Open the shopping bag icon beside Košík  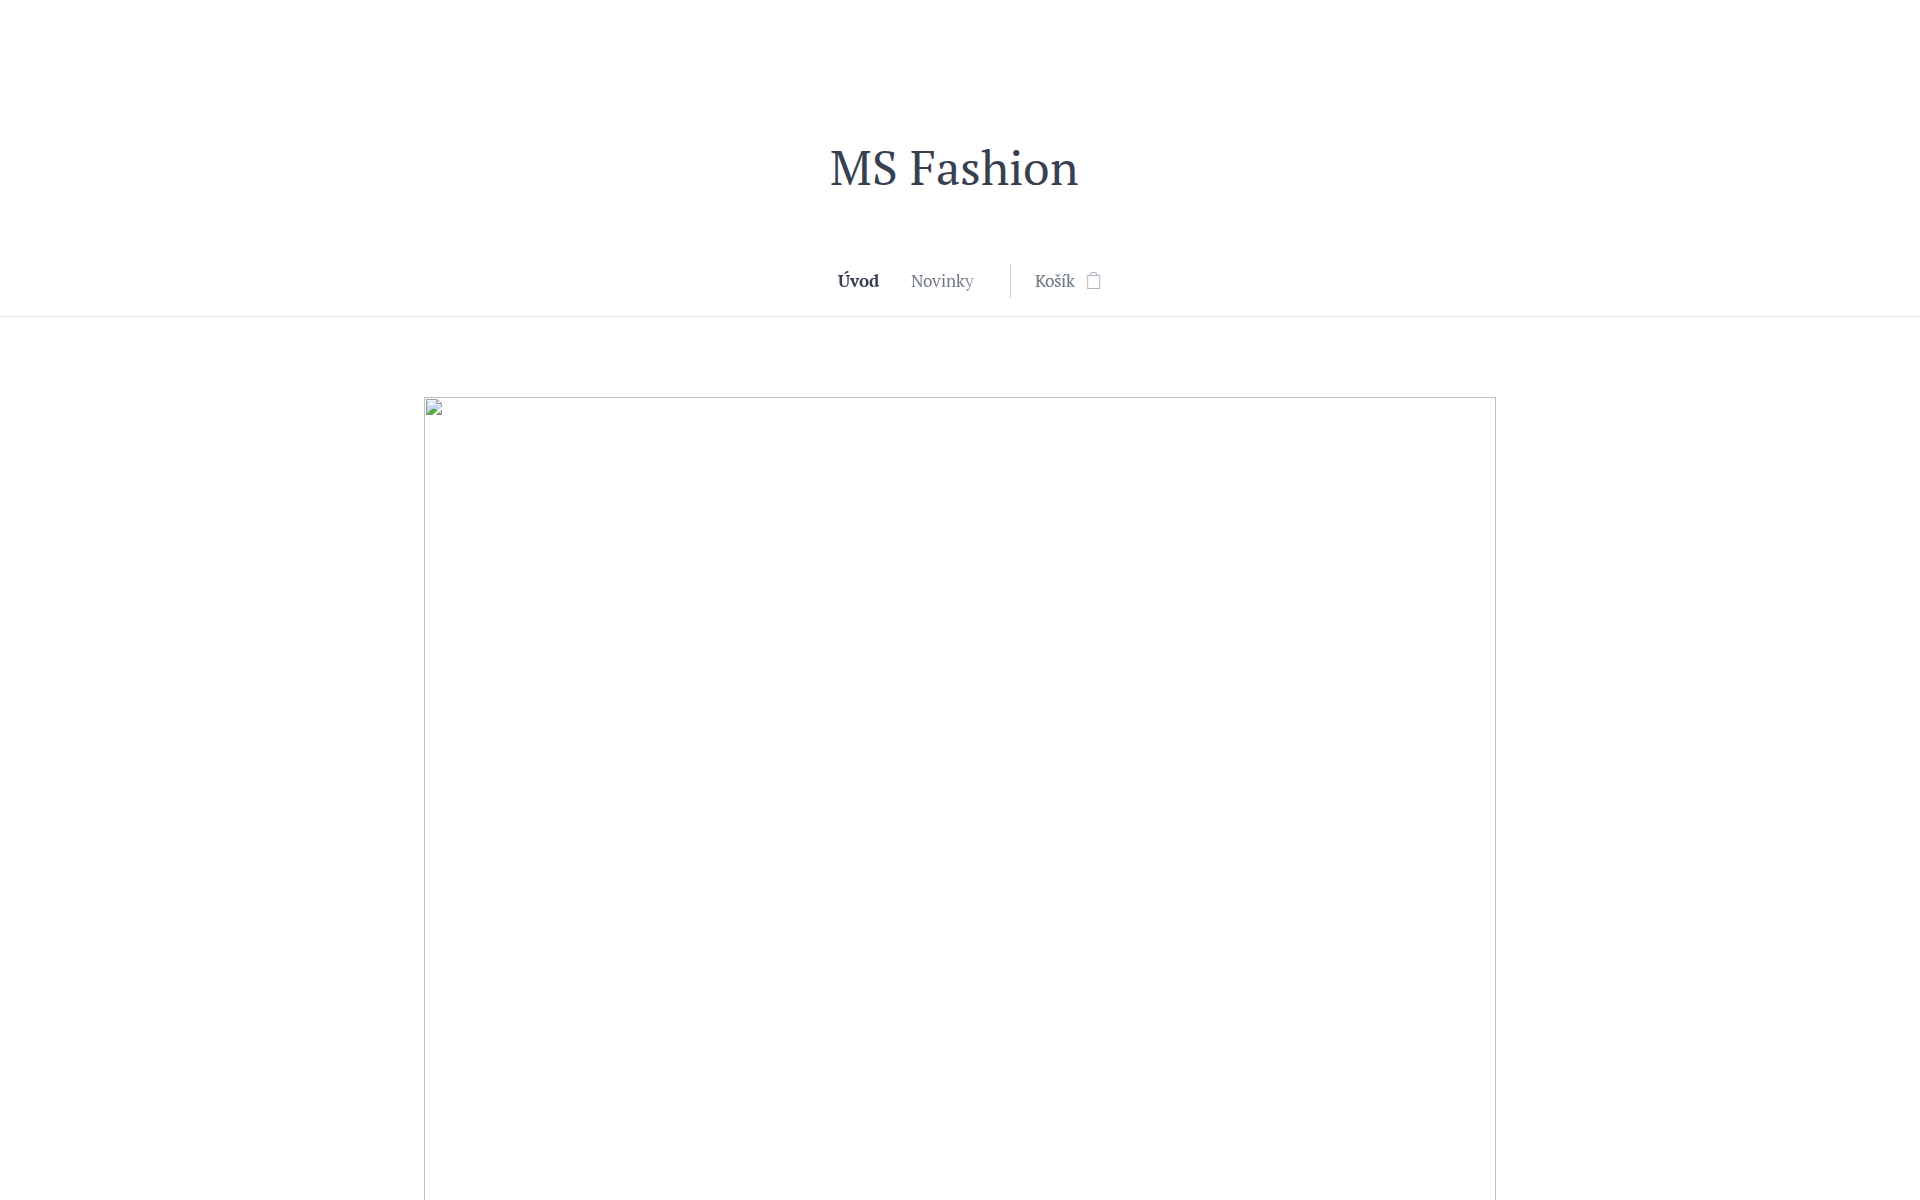tap(1094, 281)
